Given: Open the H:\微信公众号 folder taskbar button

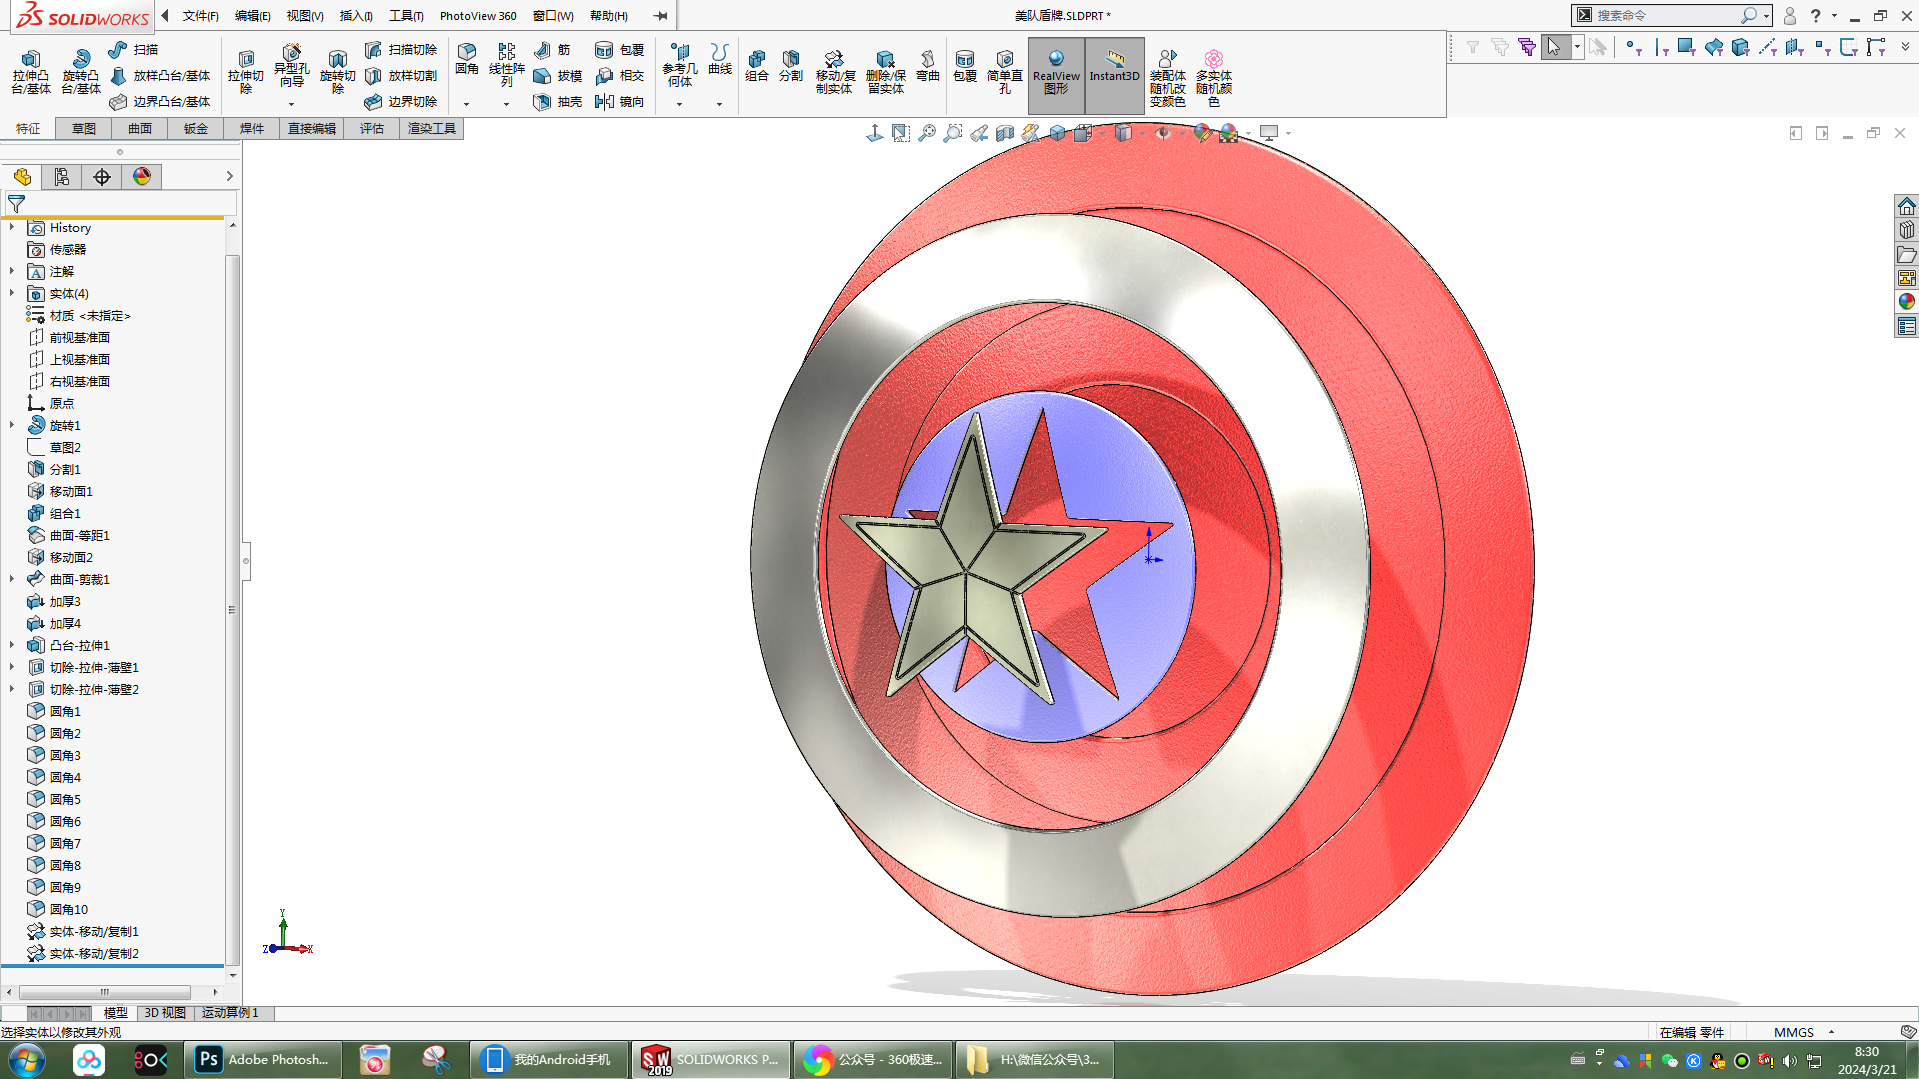Looking at the screenshot, I should (1035, 1060).
